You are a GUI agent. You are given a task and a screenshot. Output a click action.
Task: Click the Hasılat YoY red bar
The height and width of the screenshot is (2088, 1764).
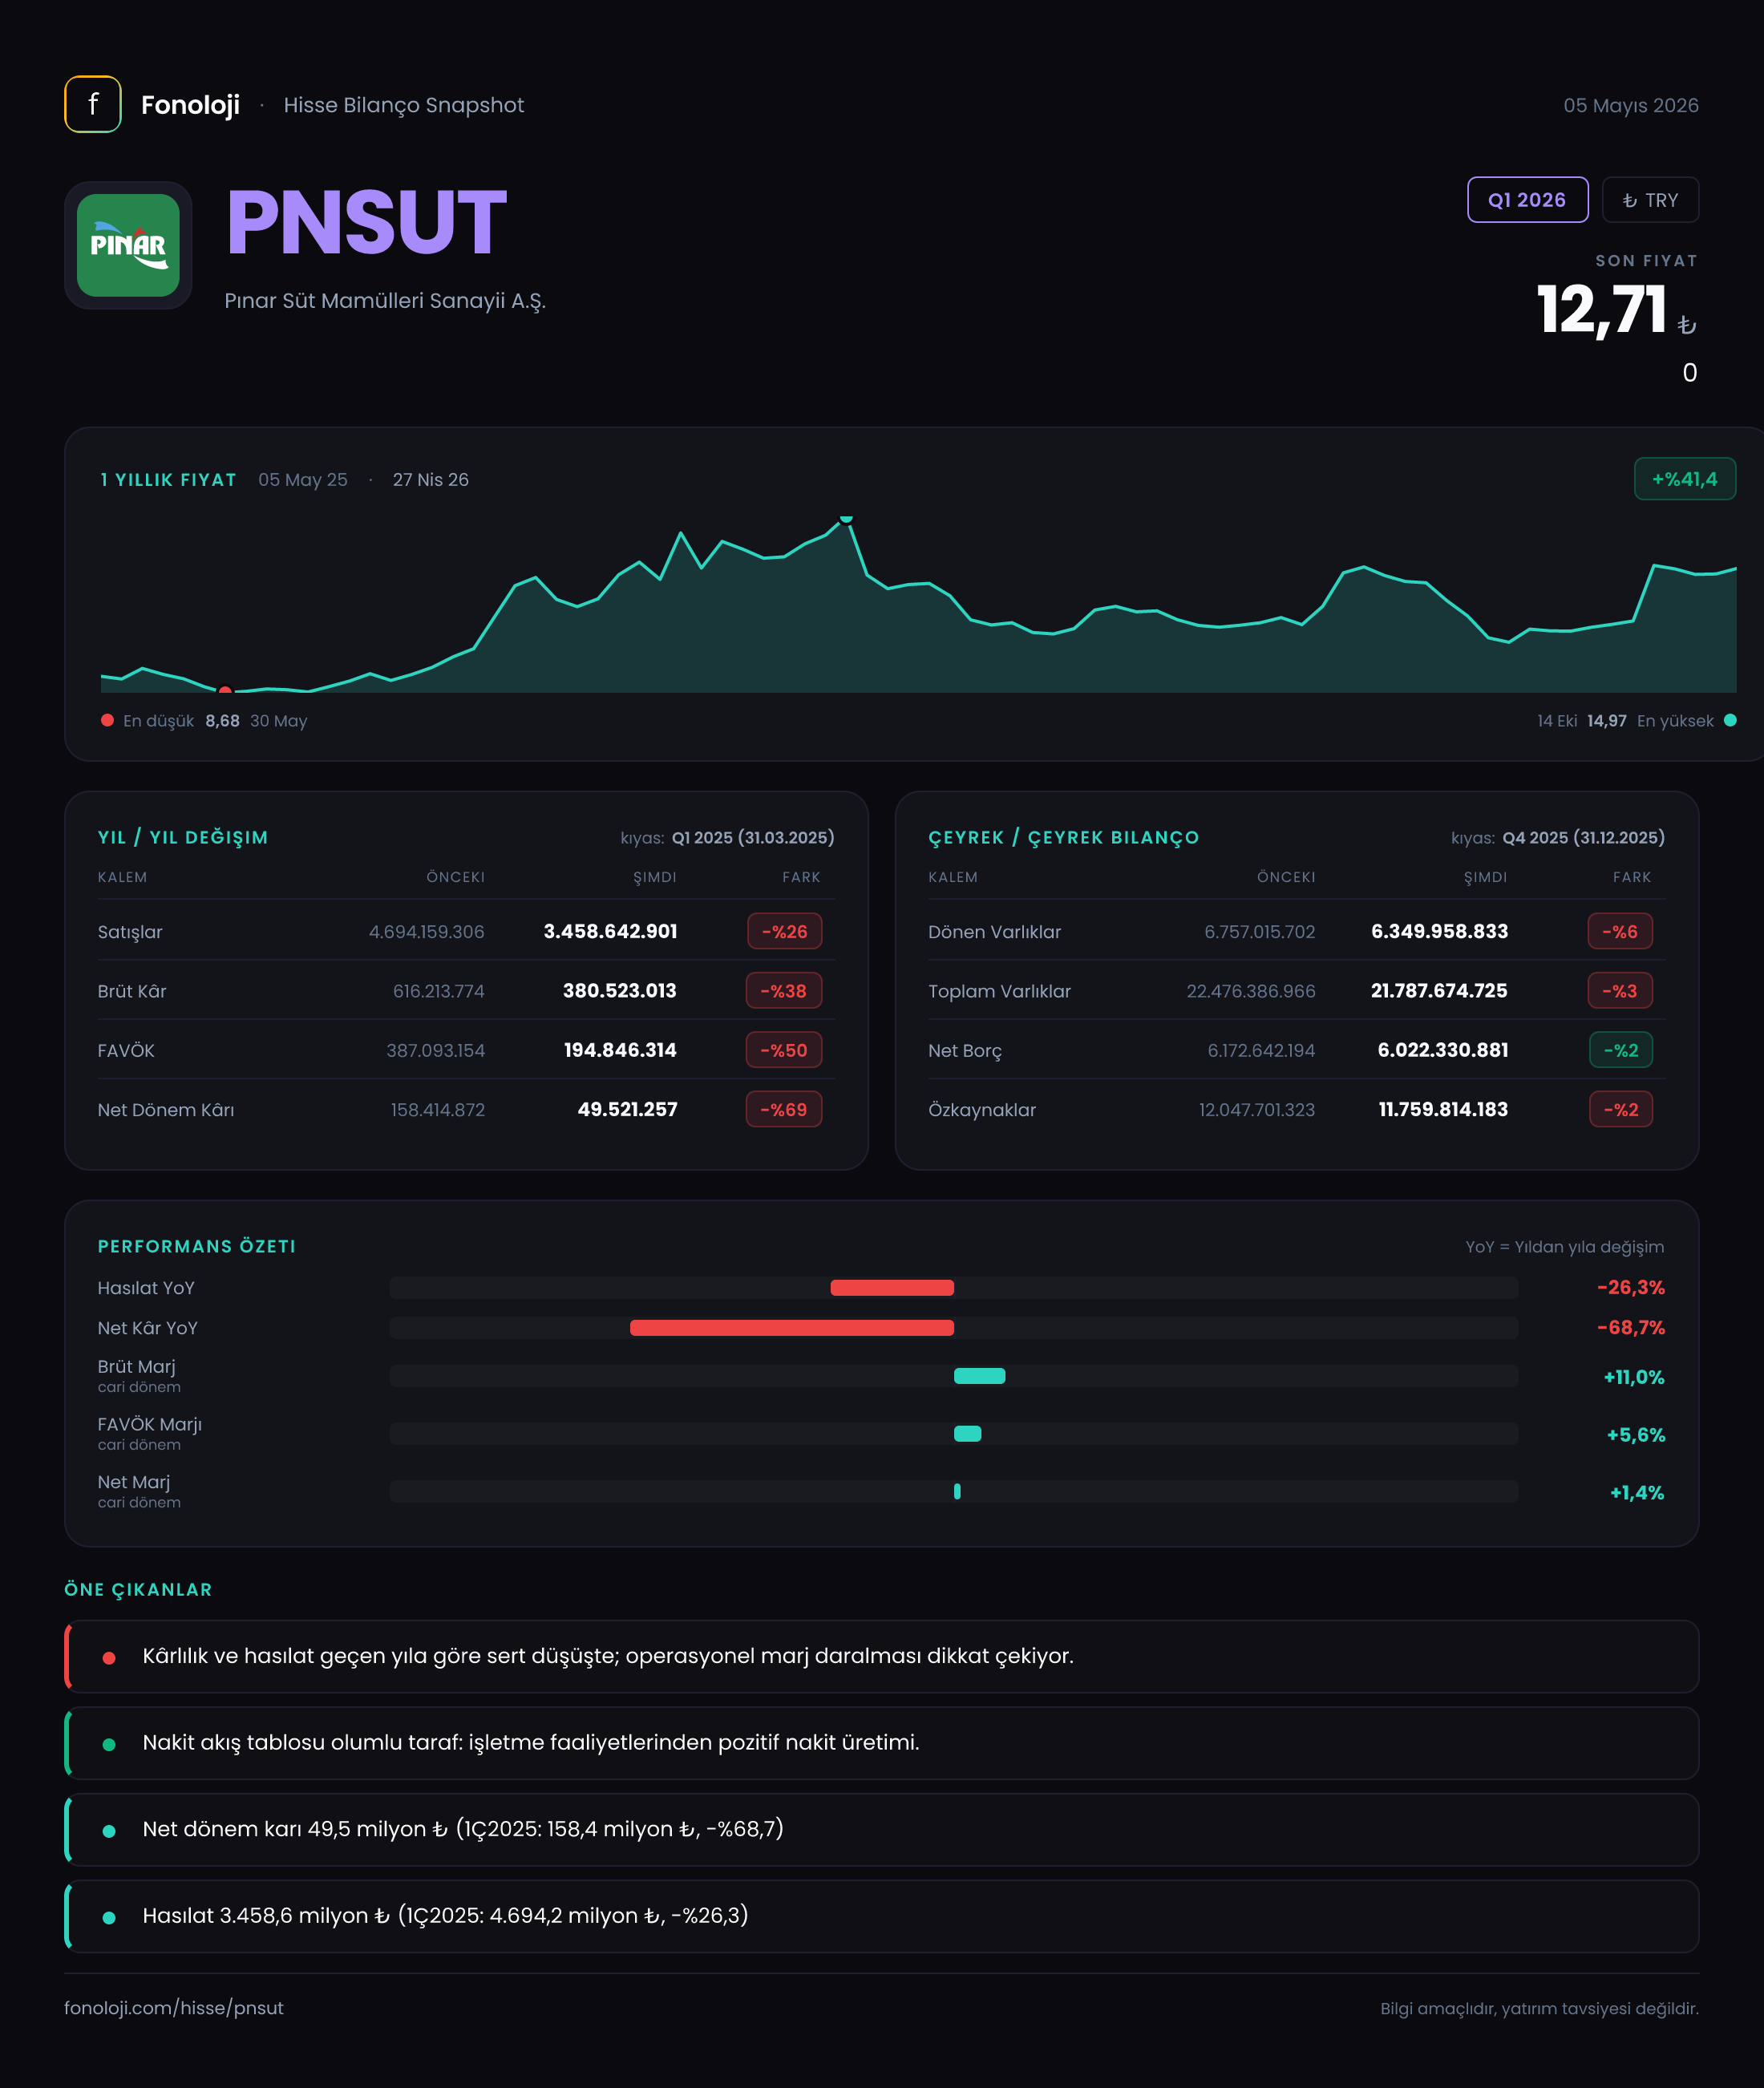(892, 1288)
